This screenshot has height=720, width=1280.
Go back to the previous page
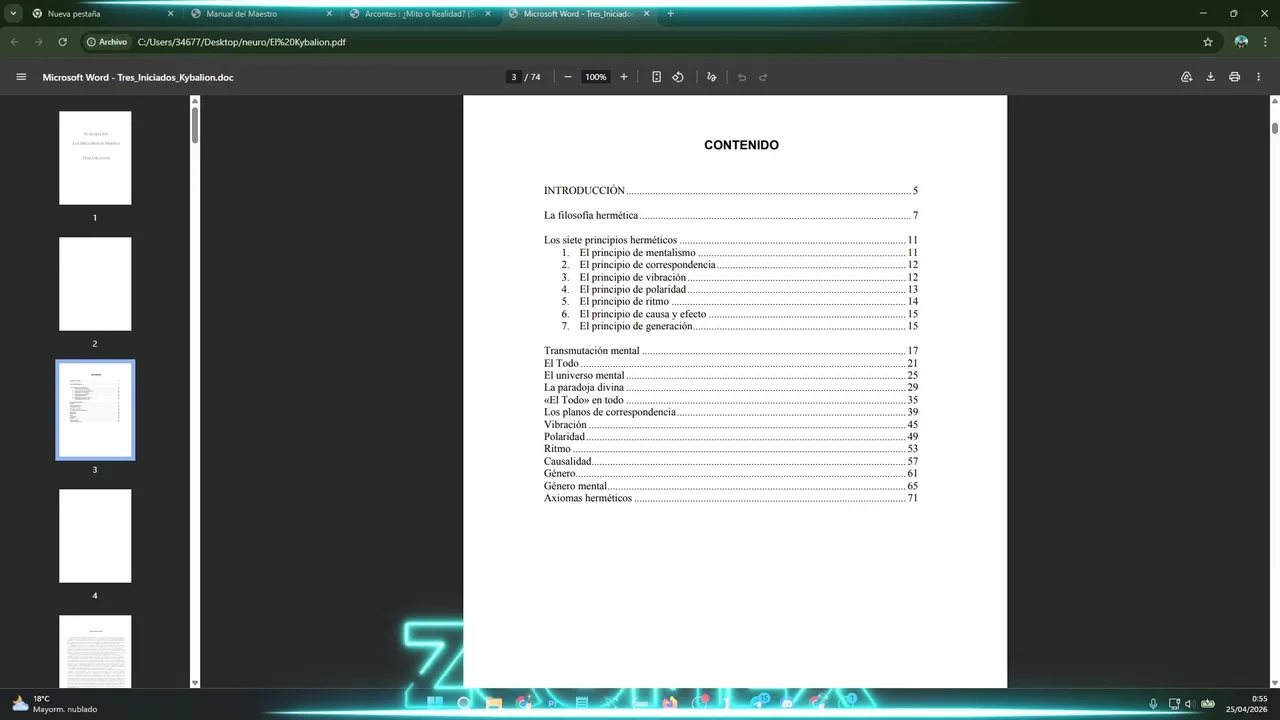15,42
